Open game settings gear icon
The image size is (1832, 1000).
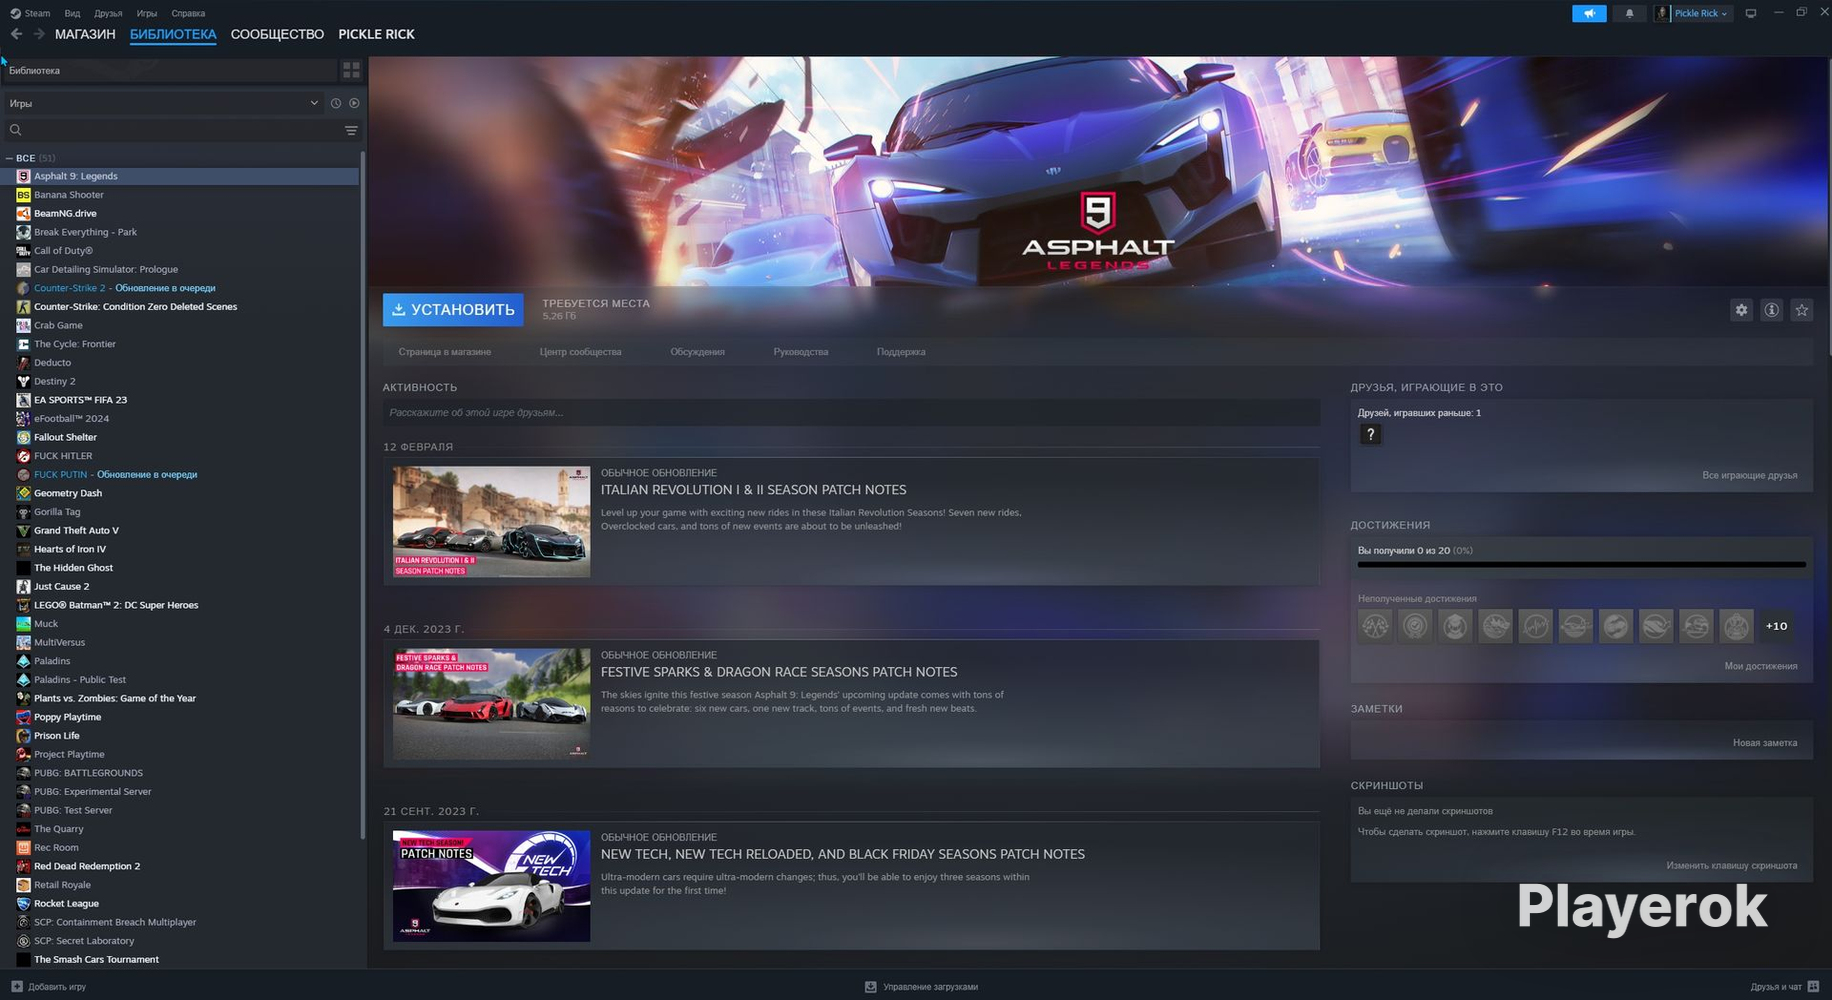point(1741,310)
